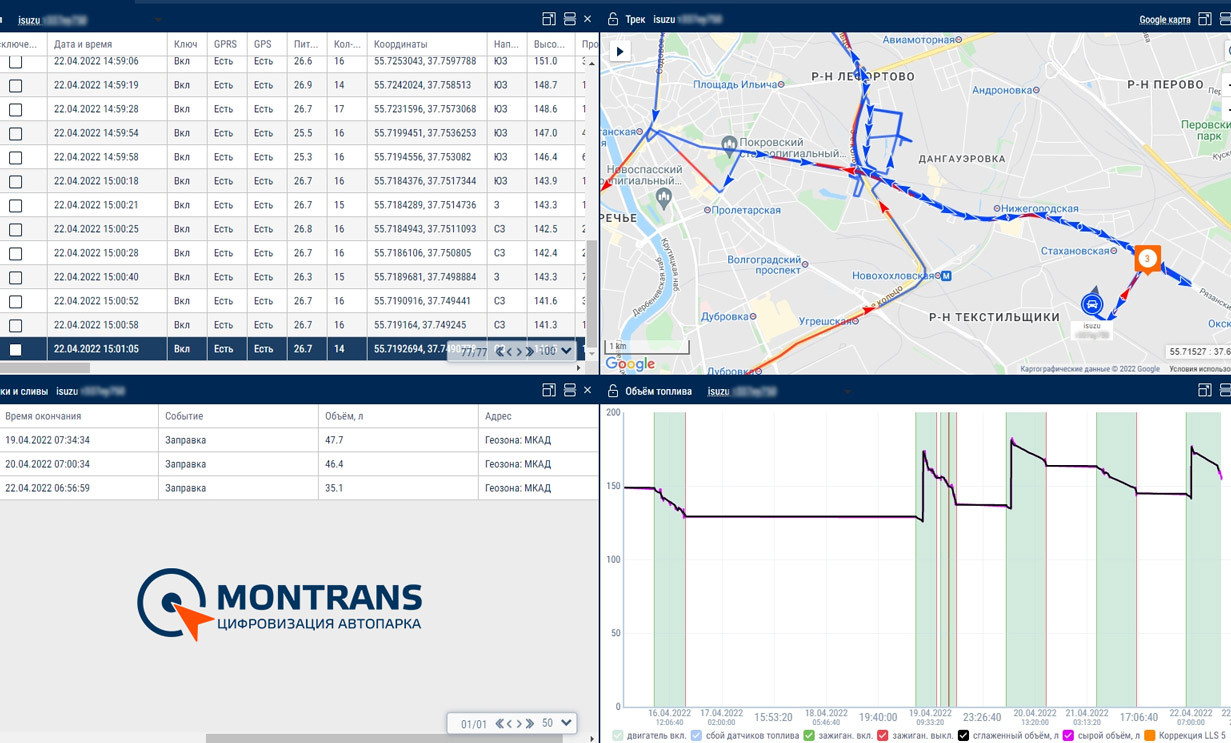Check the row for 22.04.2022 15:00:18
This screenshot has height=743, width=1231.
tap(15, 181)
